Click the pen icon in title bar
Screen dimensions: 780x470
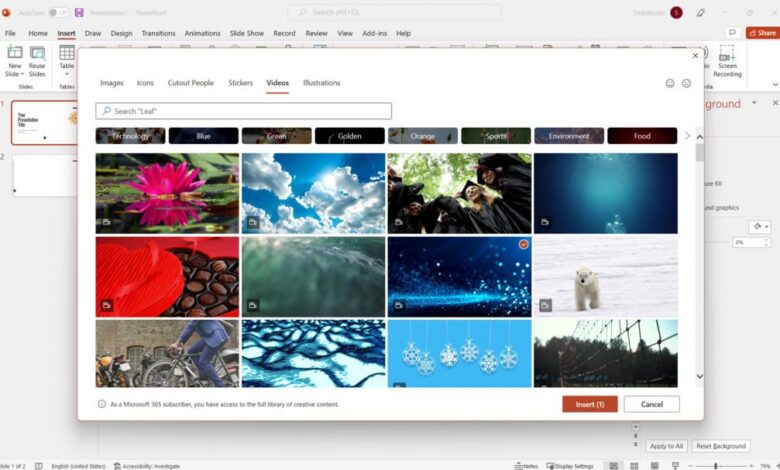tap(700, 12)
